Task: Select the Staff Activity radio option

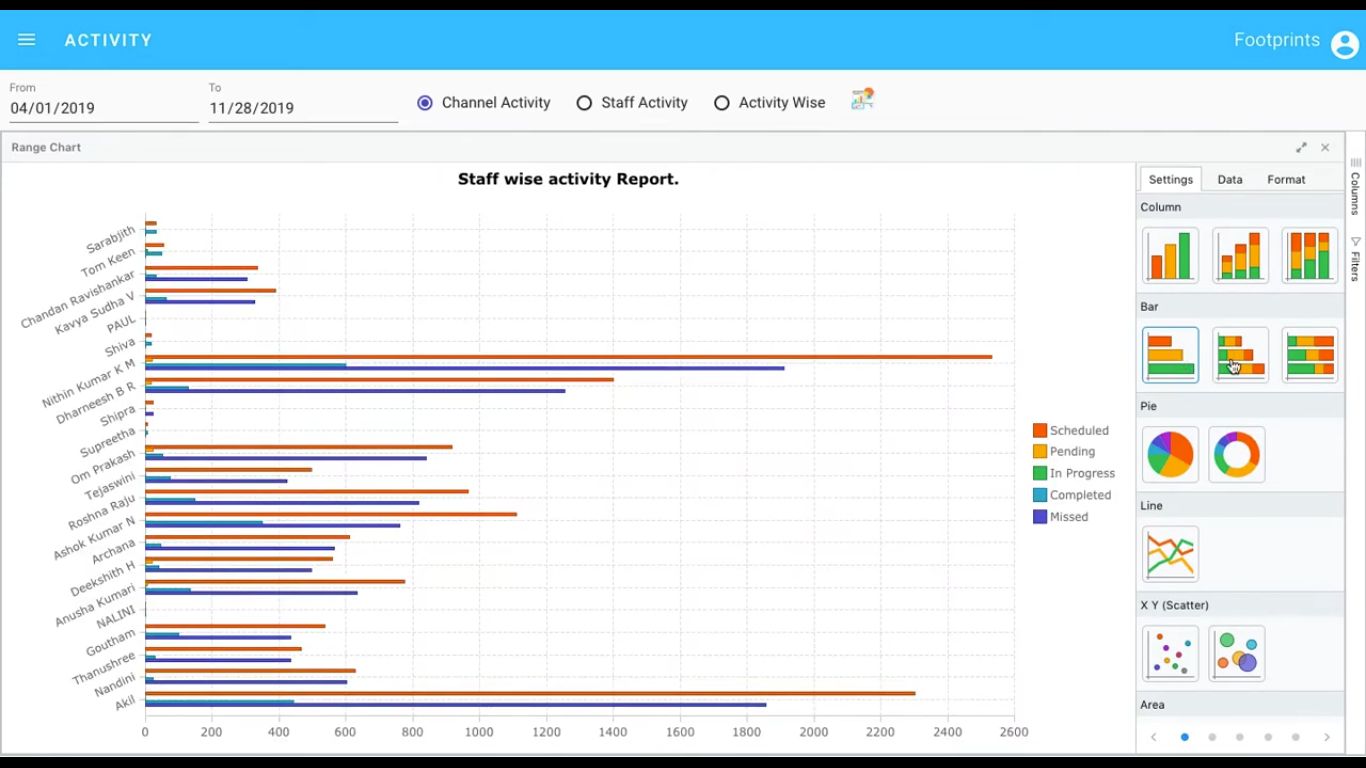Action: (x=585, y=103)
